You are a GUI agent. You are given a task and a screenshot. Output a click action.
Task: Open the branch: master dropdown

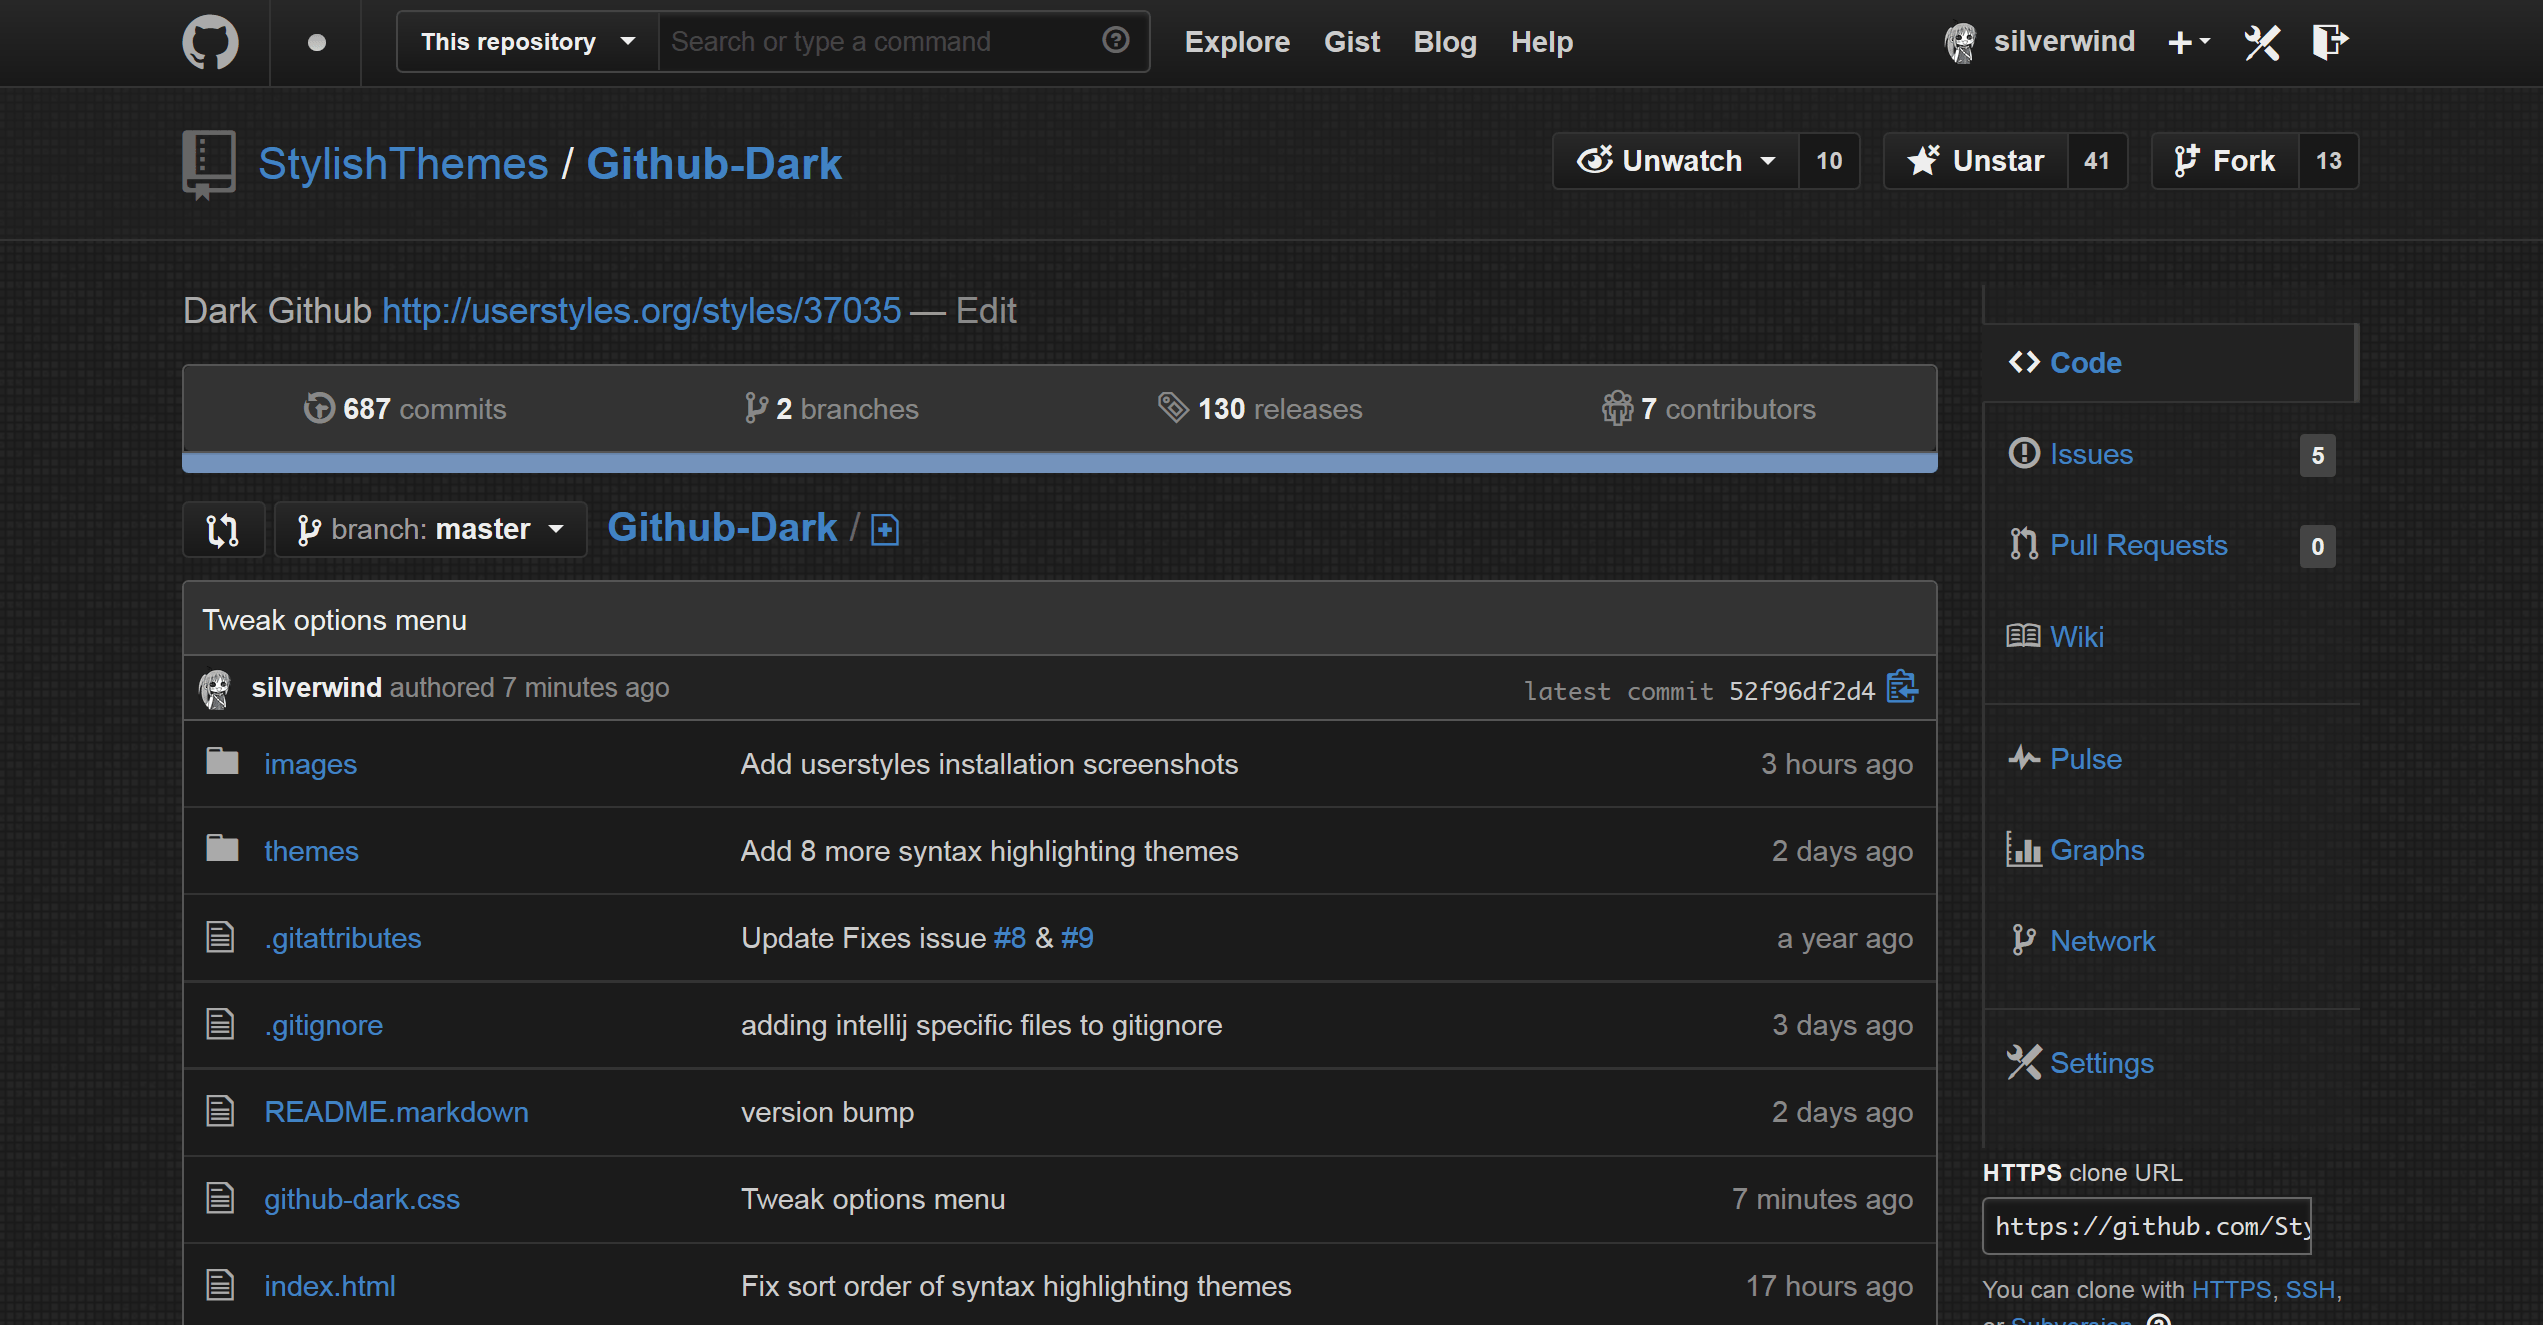[431, 529]
